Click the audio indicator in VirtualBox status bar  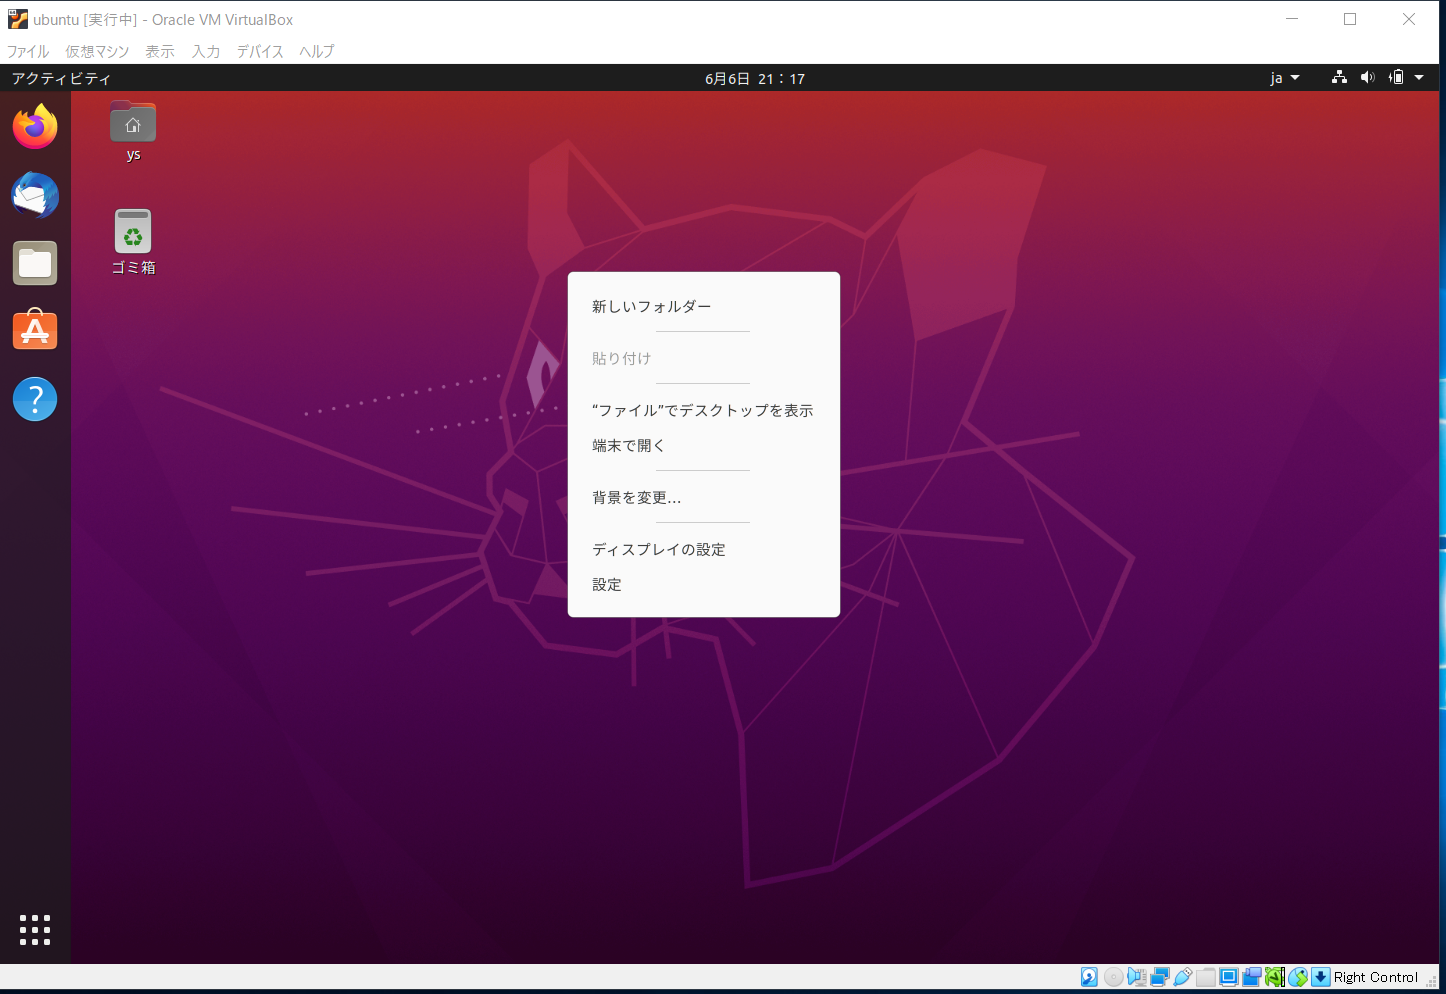pos(1137,977)
